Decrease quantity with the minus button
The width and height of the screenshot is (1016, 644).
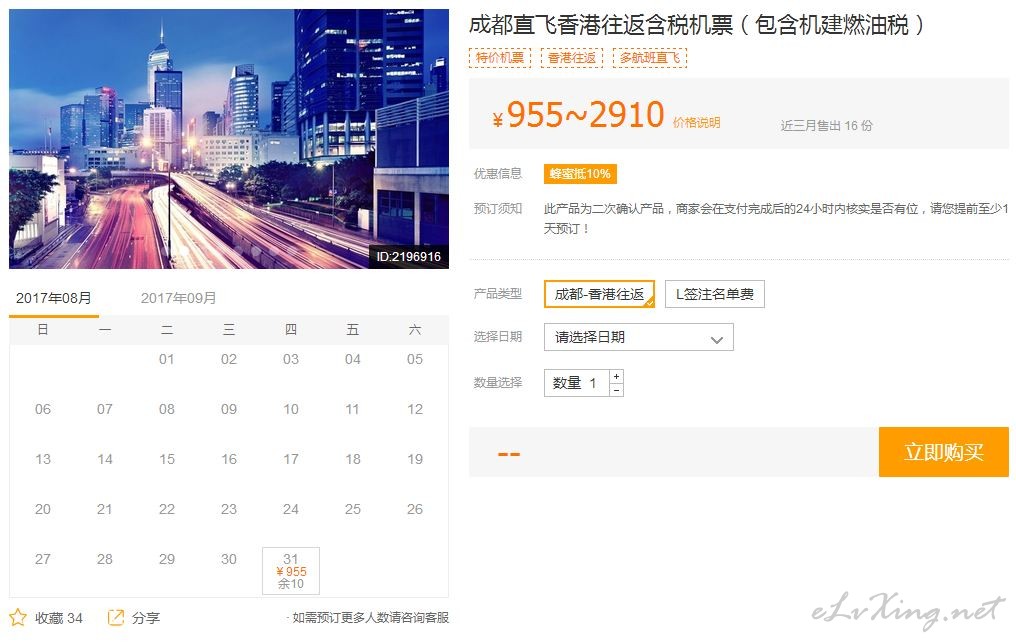tap(616, 389)
